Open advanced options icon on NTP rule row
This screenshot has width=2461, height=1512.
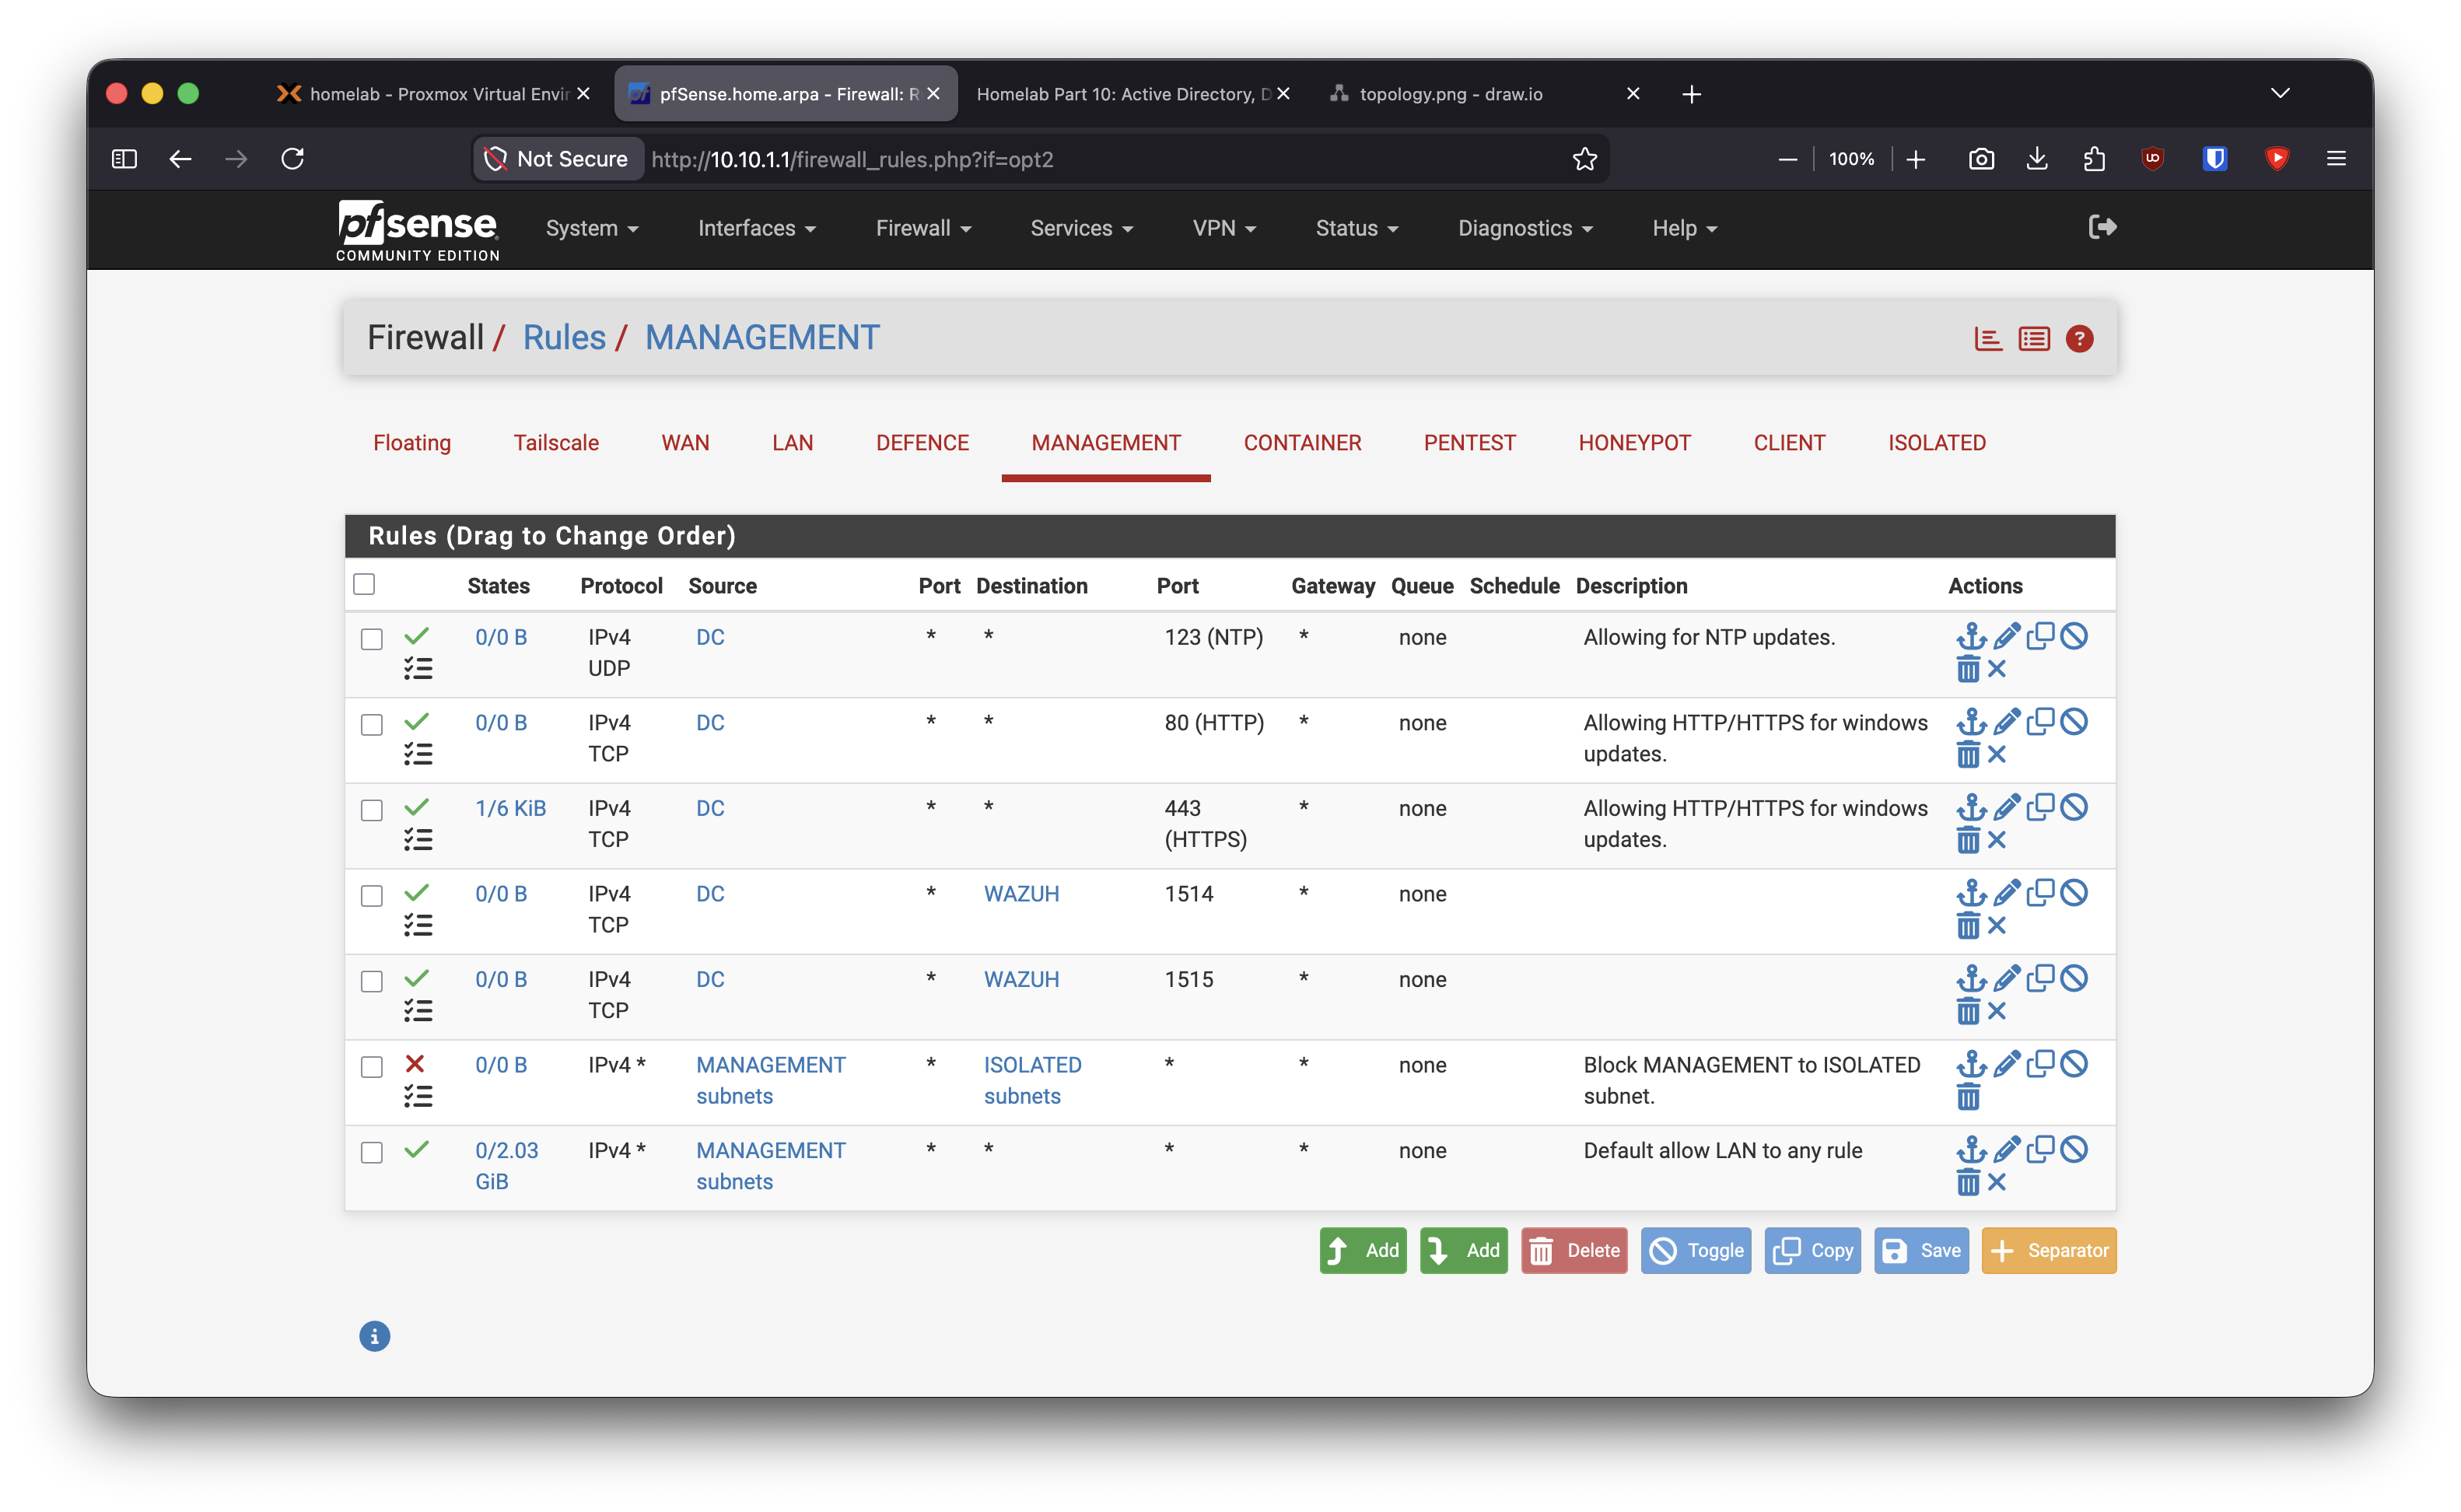418,669
